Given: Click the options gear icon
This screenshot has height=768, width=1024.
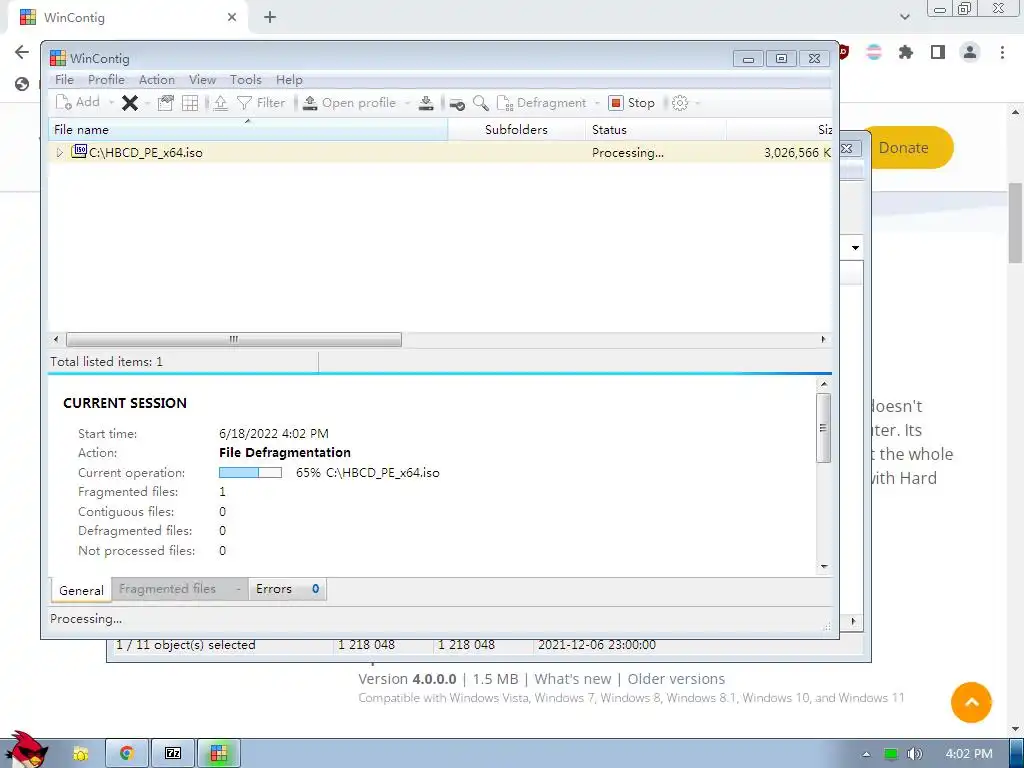Looking at the screenshot, I should click(680, 103).
